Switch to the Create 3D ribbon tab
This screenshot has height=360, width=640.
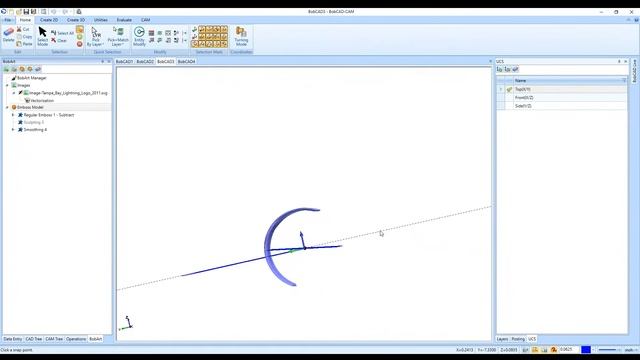pos(76,20)
